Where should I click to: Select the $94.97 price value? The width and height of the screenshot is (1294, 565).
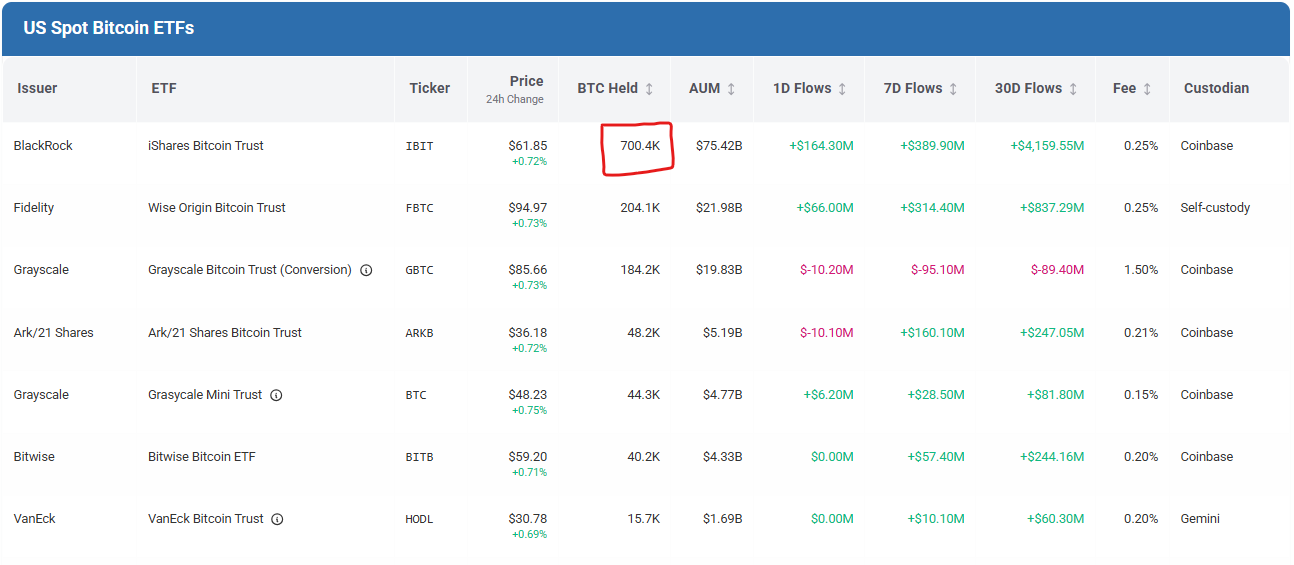(528, 208)
